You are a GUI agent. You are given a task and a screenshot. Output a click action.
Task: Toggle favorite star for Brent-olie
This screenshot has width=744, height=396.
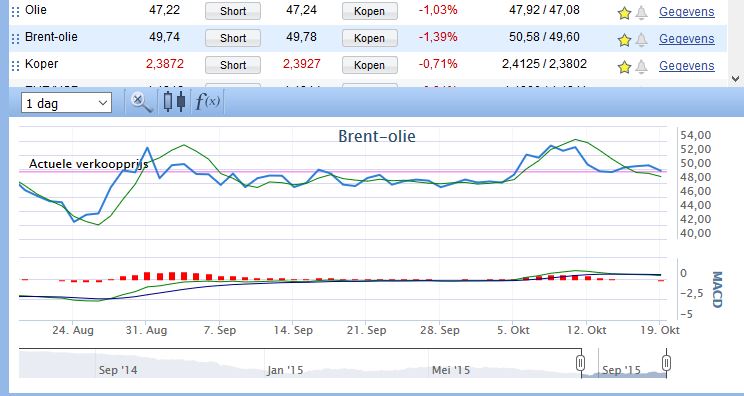pos(624,40)
